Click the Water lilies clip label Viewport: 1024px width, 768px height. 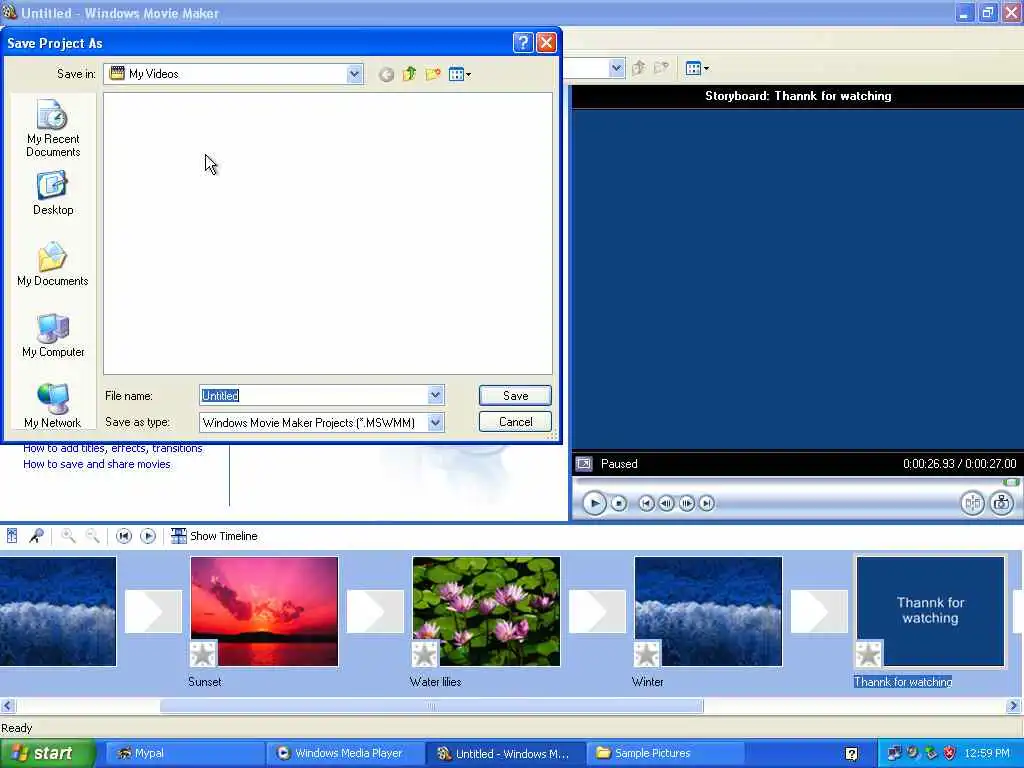(x=436, y=682)
